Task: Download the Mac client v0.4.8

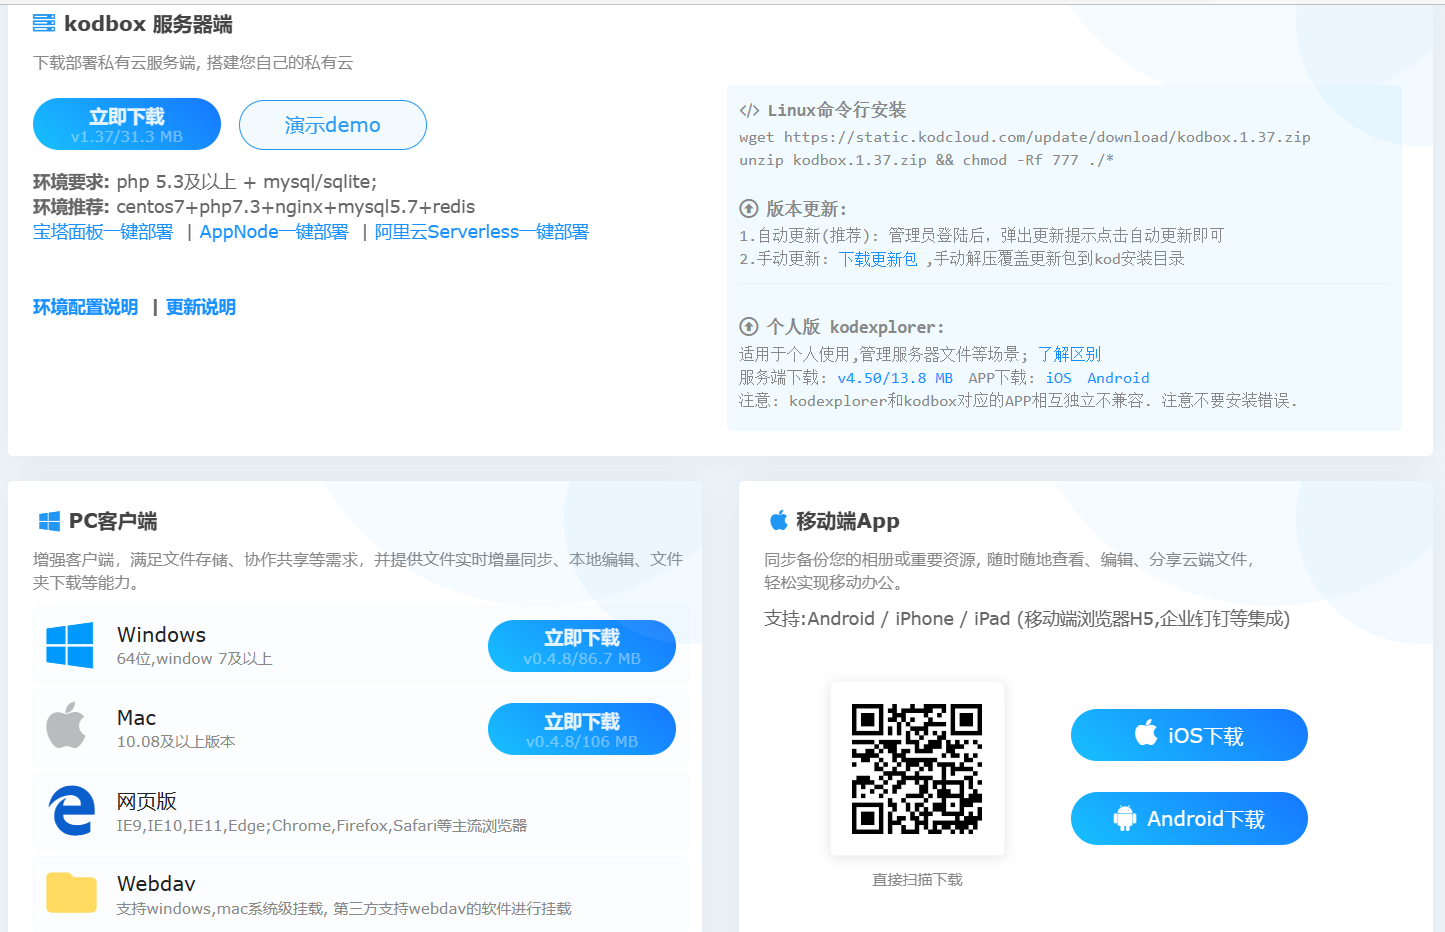Action: tap(581, 729)
